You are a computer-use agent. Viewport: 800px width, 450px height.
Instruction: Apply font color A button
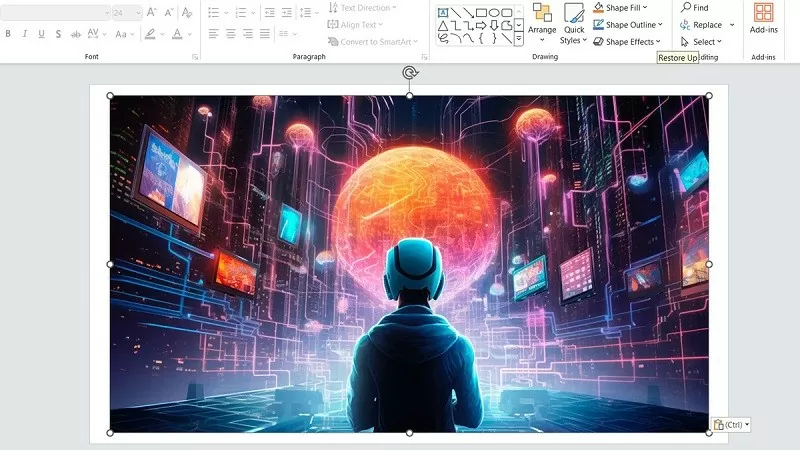point(177,34)
